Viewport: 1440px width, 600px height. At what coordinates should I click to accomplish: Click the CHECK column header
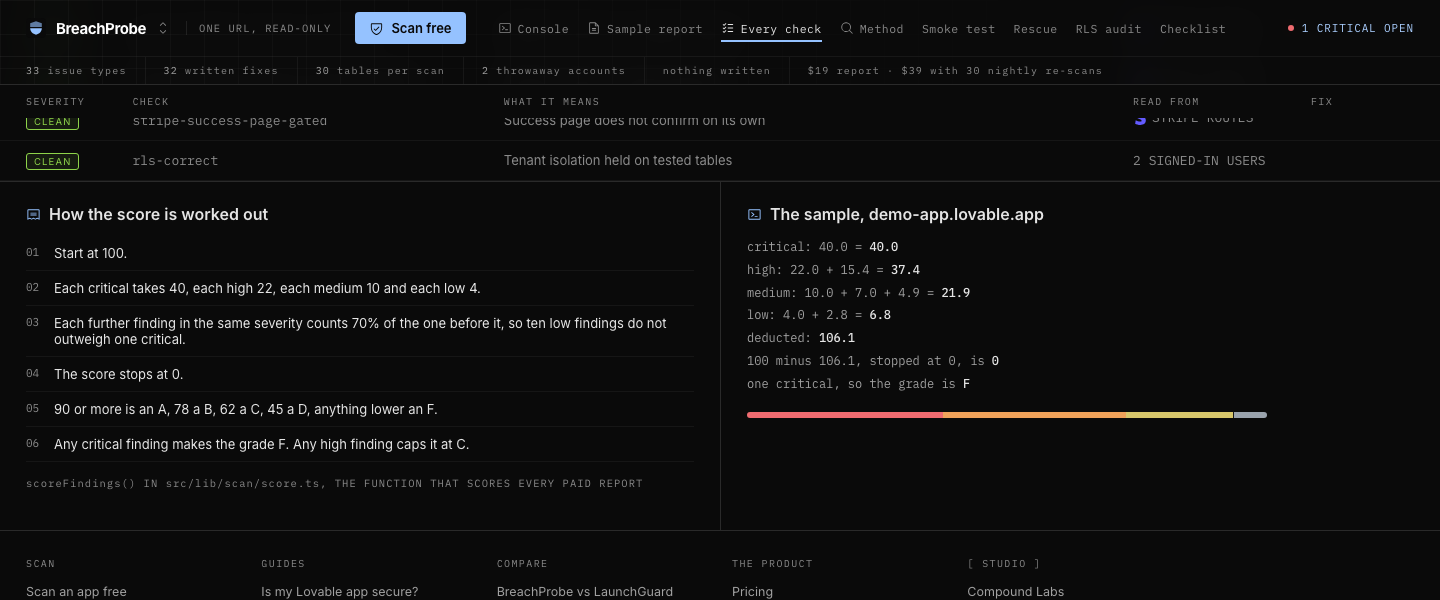[x=150, y=102]
